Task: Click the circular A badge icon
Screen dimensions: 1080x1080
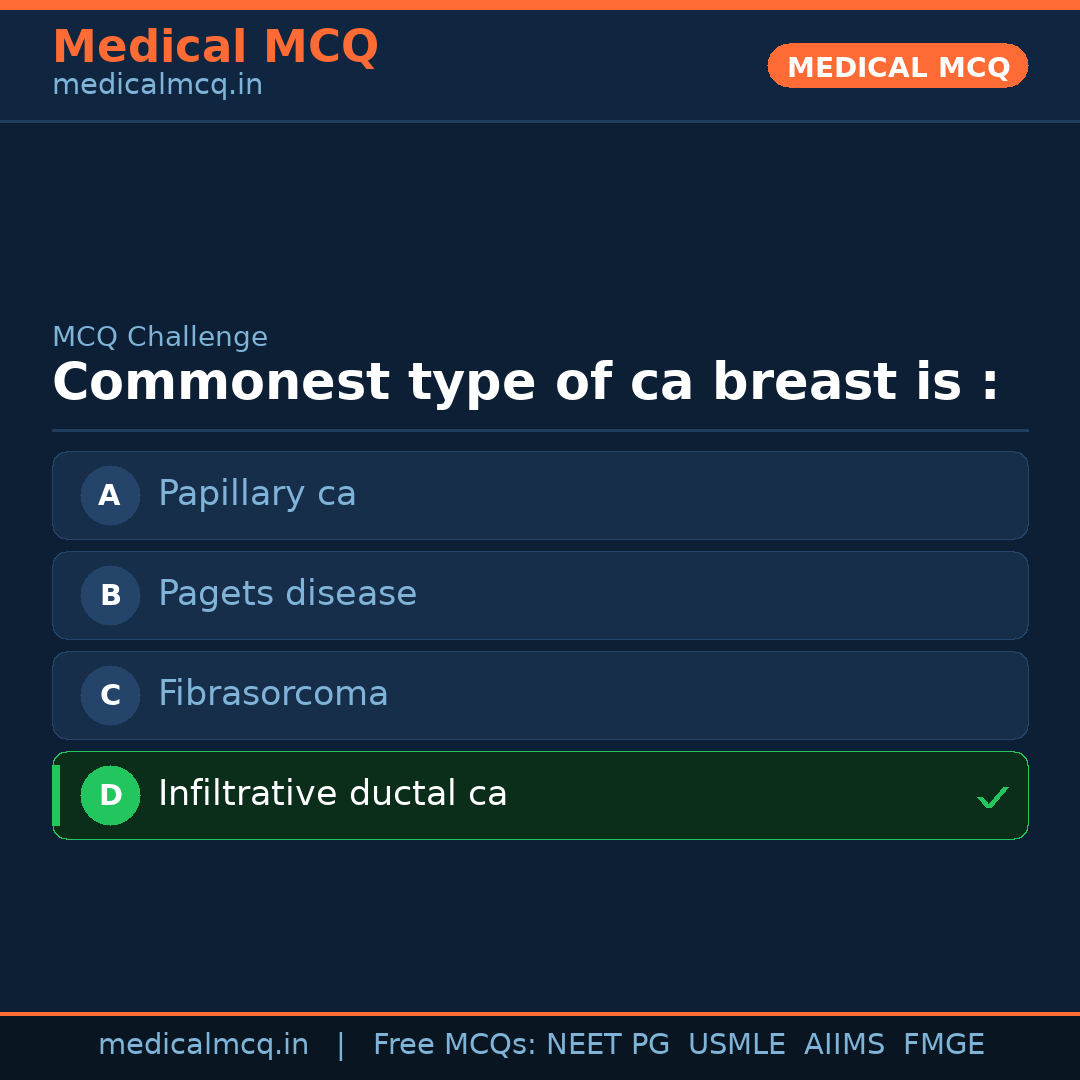Action: click(110, 495)
